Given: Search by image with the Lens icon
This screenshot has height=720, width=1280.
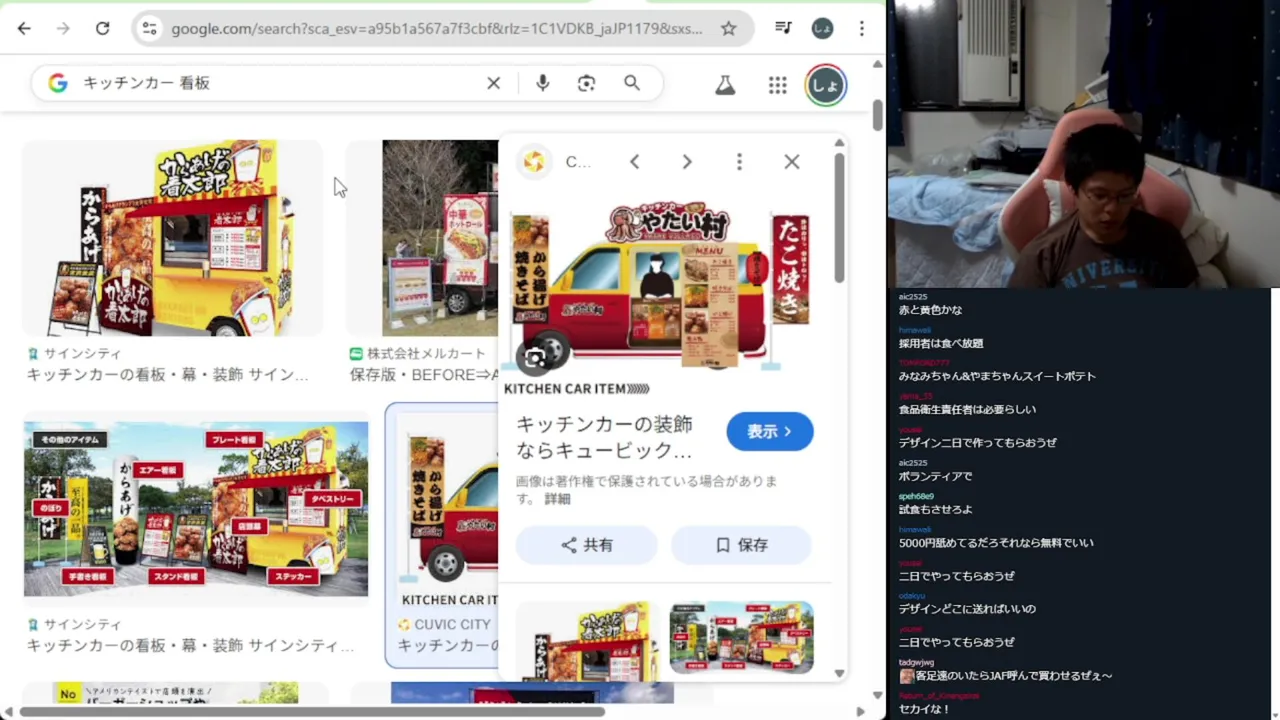Looking at the screenshot, I should point(587,83).
